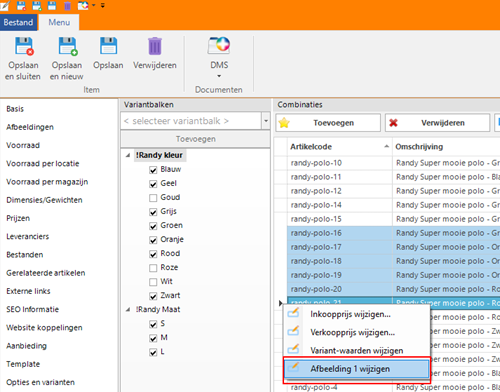Open the Gerelateerde artikelen sidebar section
Viewport: 500px width, 392px height.
46,273
